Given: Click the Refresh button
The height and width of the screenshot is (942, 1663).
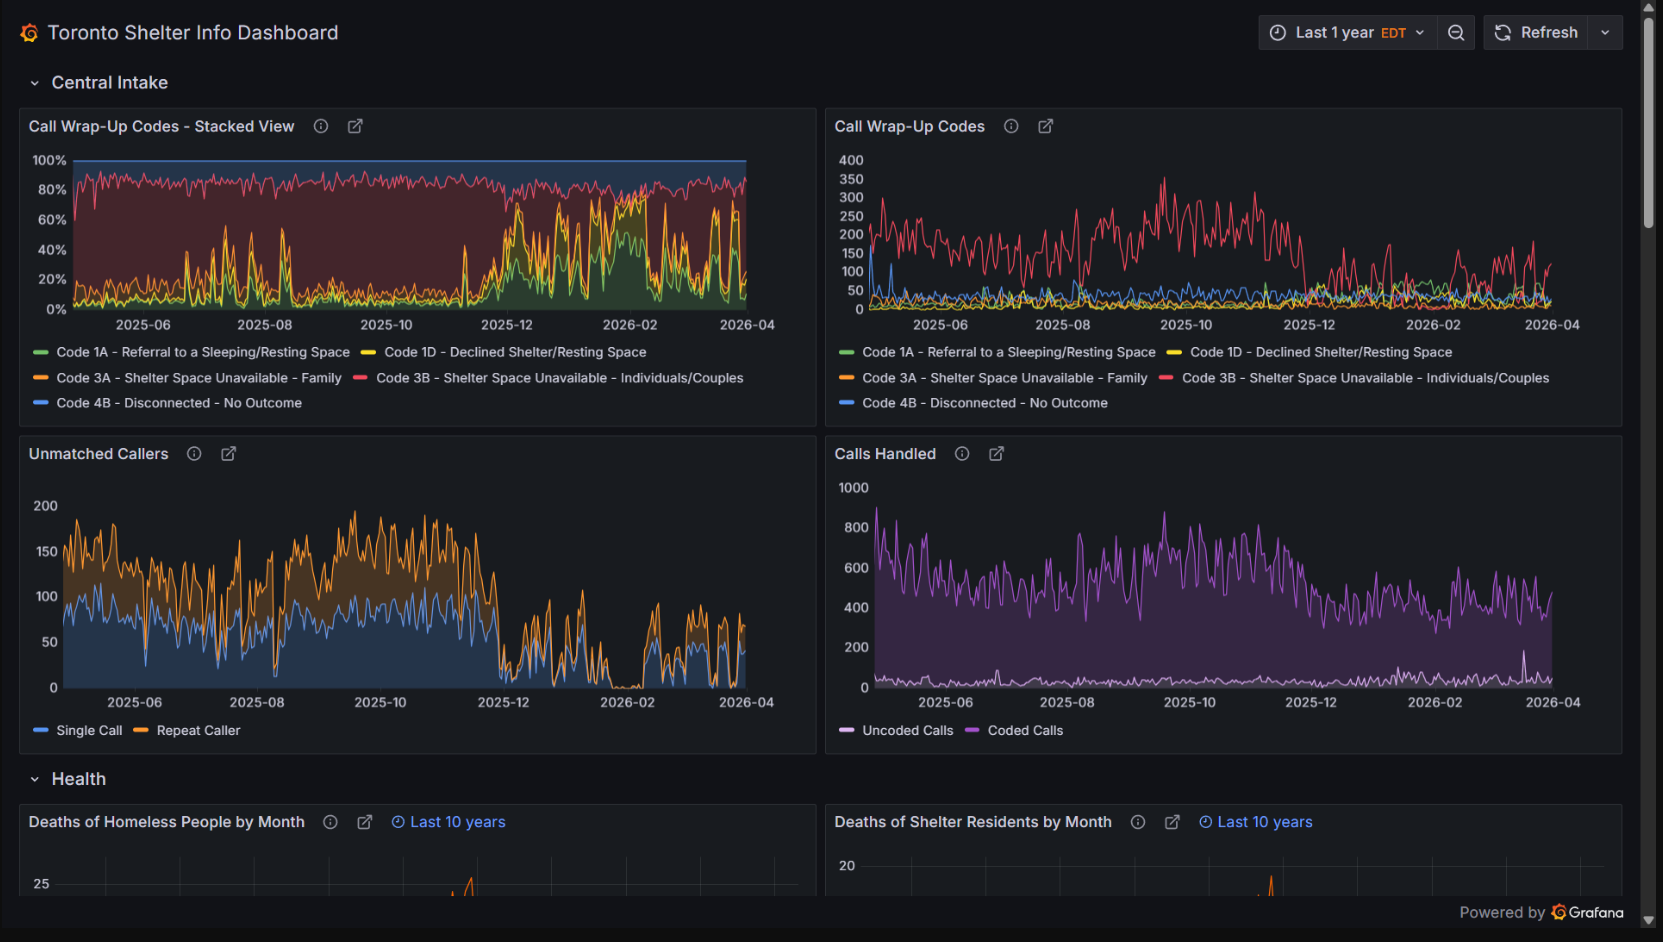Looking at the screenshot, I should pyautogui.click(x=1537, y=32).
